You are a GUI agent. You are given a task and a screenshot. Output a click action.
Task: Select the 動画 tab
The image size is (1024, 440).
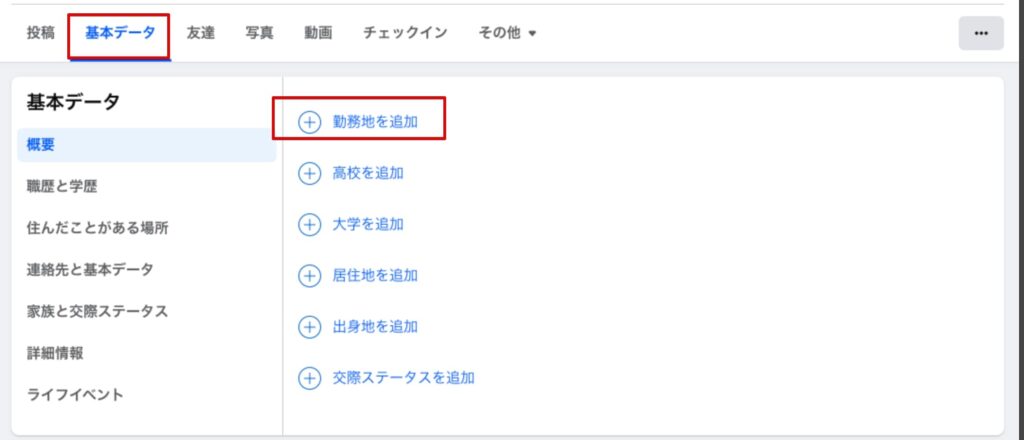[x=318, y=33]
